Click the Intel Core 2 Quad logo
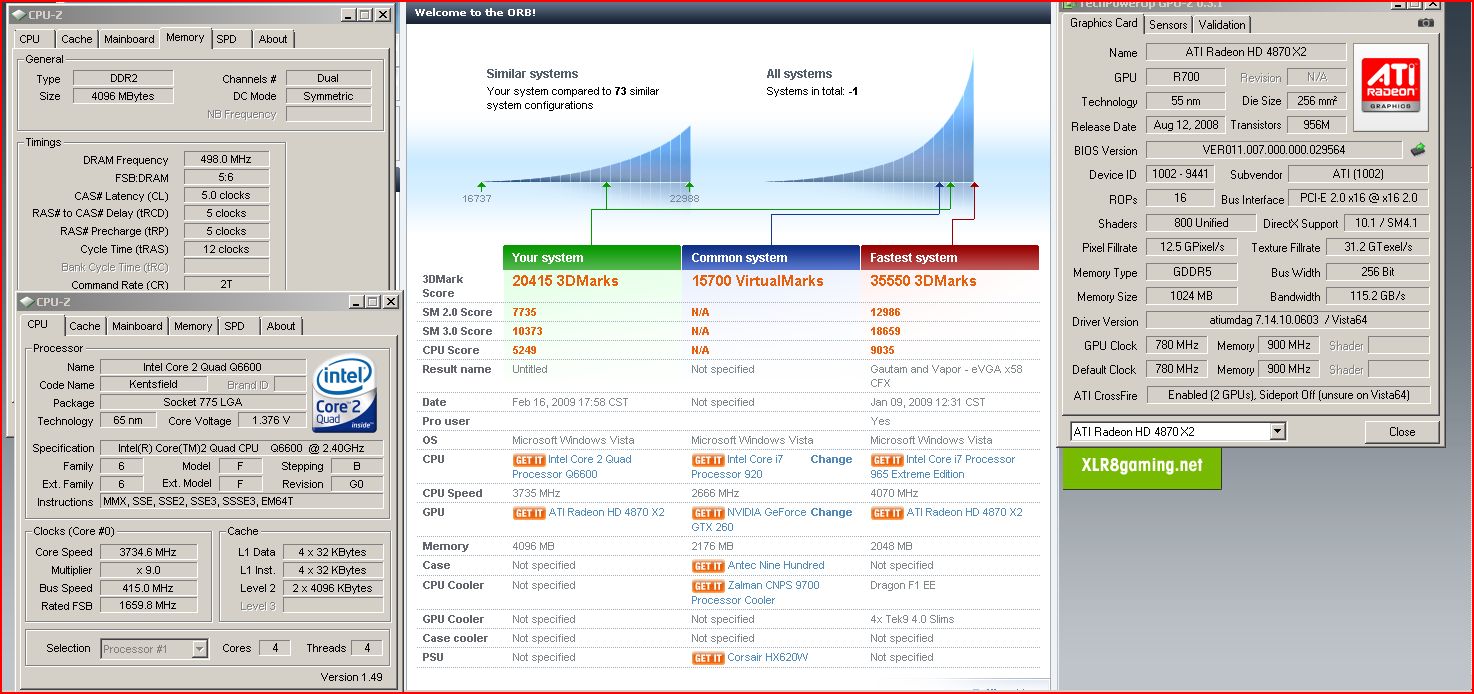The width and height of the screenshot is (1474, 694). 345,391
